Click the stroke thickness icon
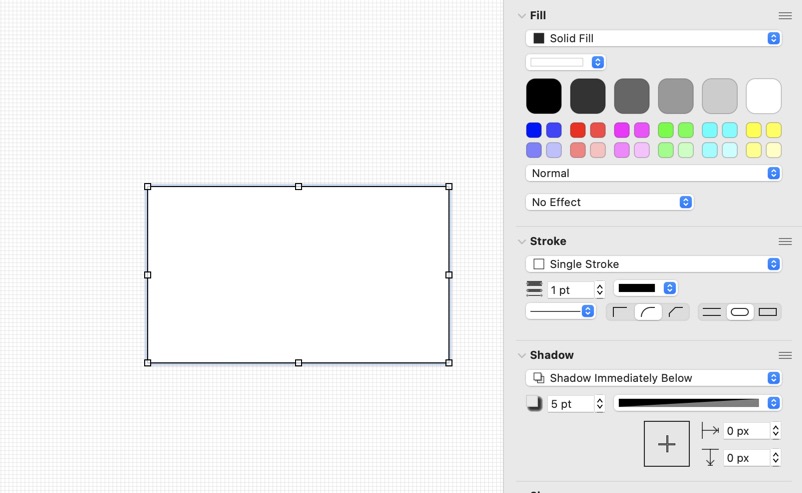 [534, 289]
